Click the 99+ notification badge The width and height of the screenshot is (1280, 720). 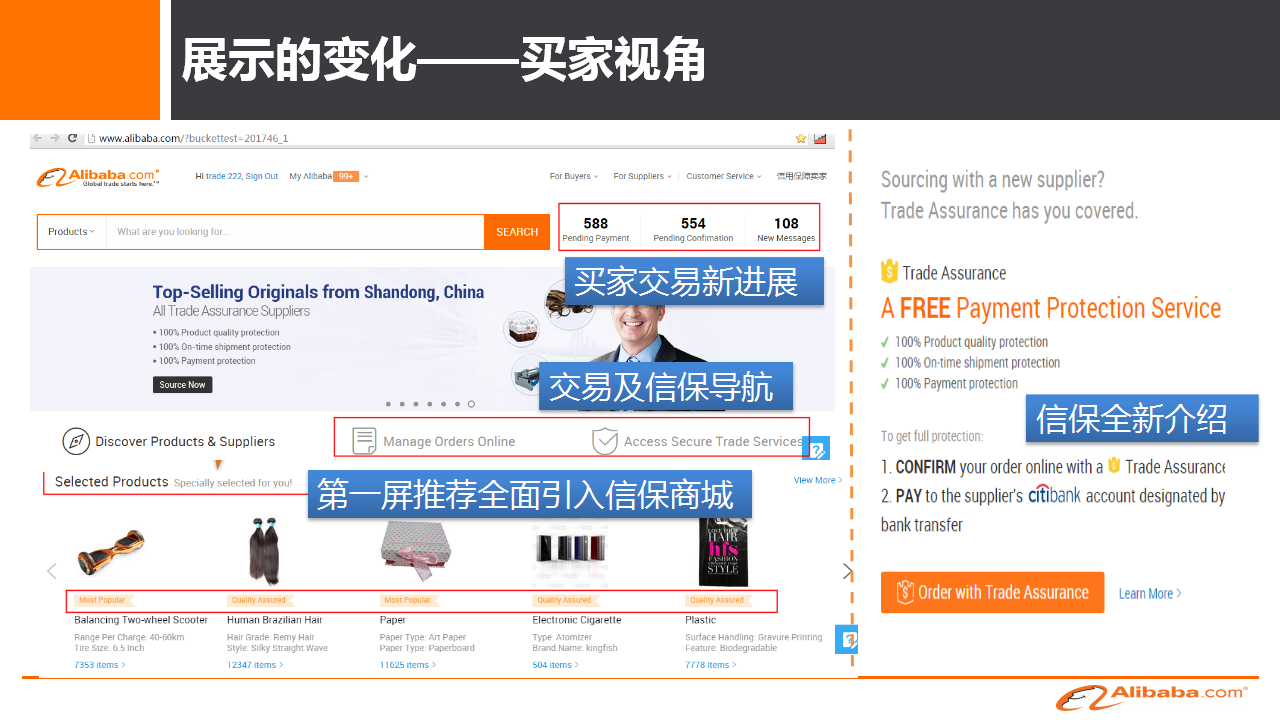click(346, 176)
